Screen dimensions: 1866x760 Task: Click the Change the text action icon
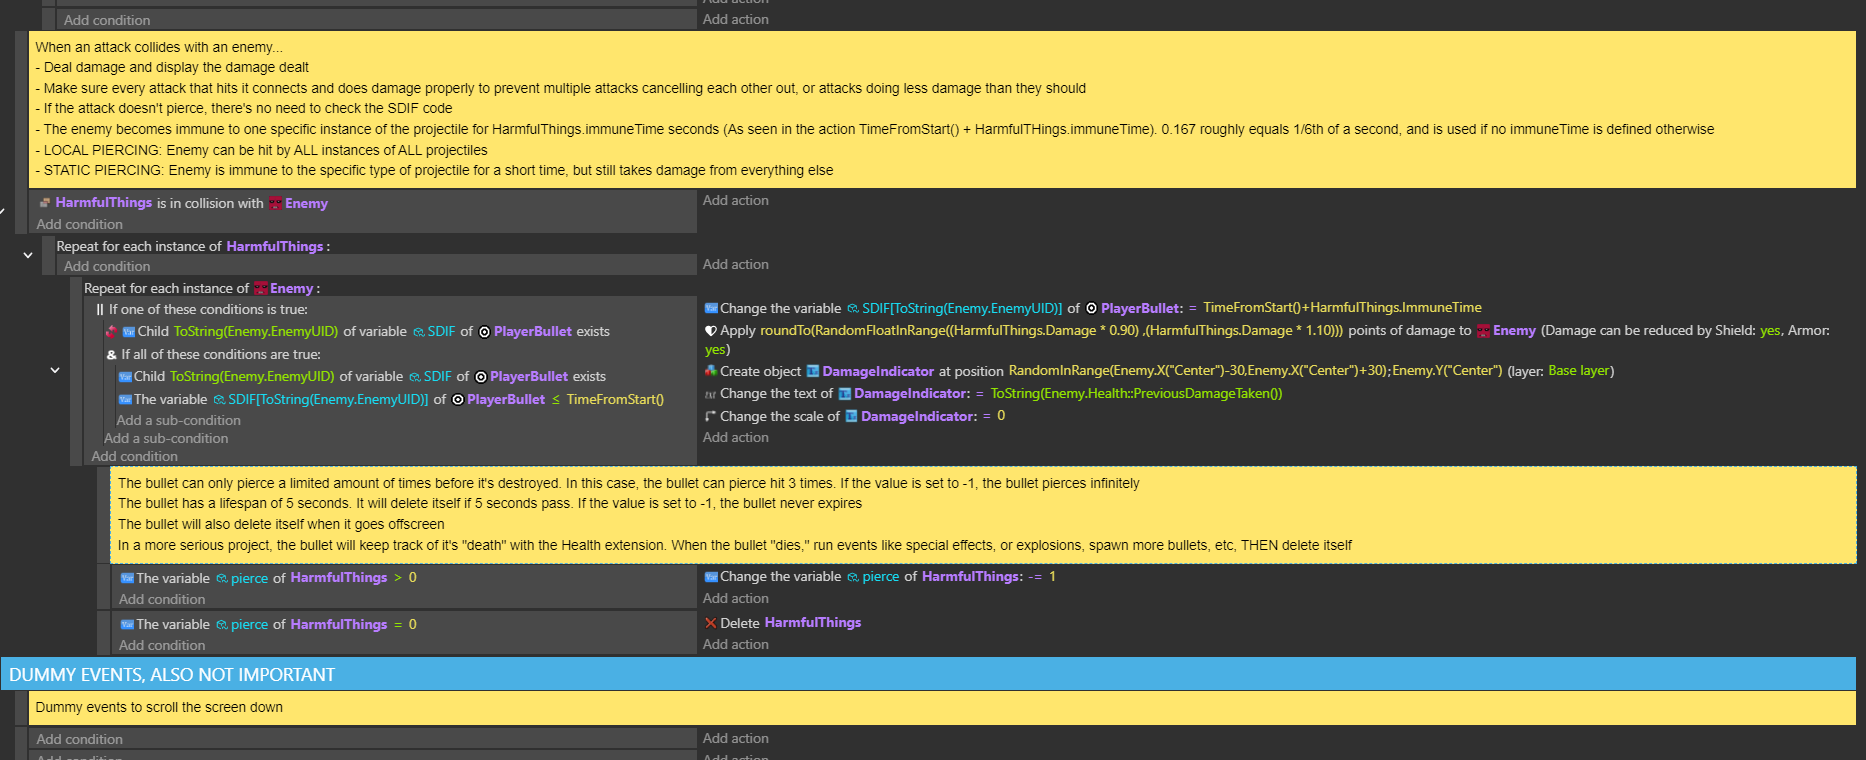tap(711, 394)
